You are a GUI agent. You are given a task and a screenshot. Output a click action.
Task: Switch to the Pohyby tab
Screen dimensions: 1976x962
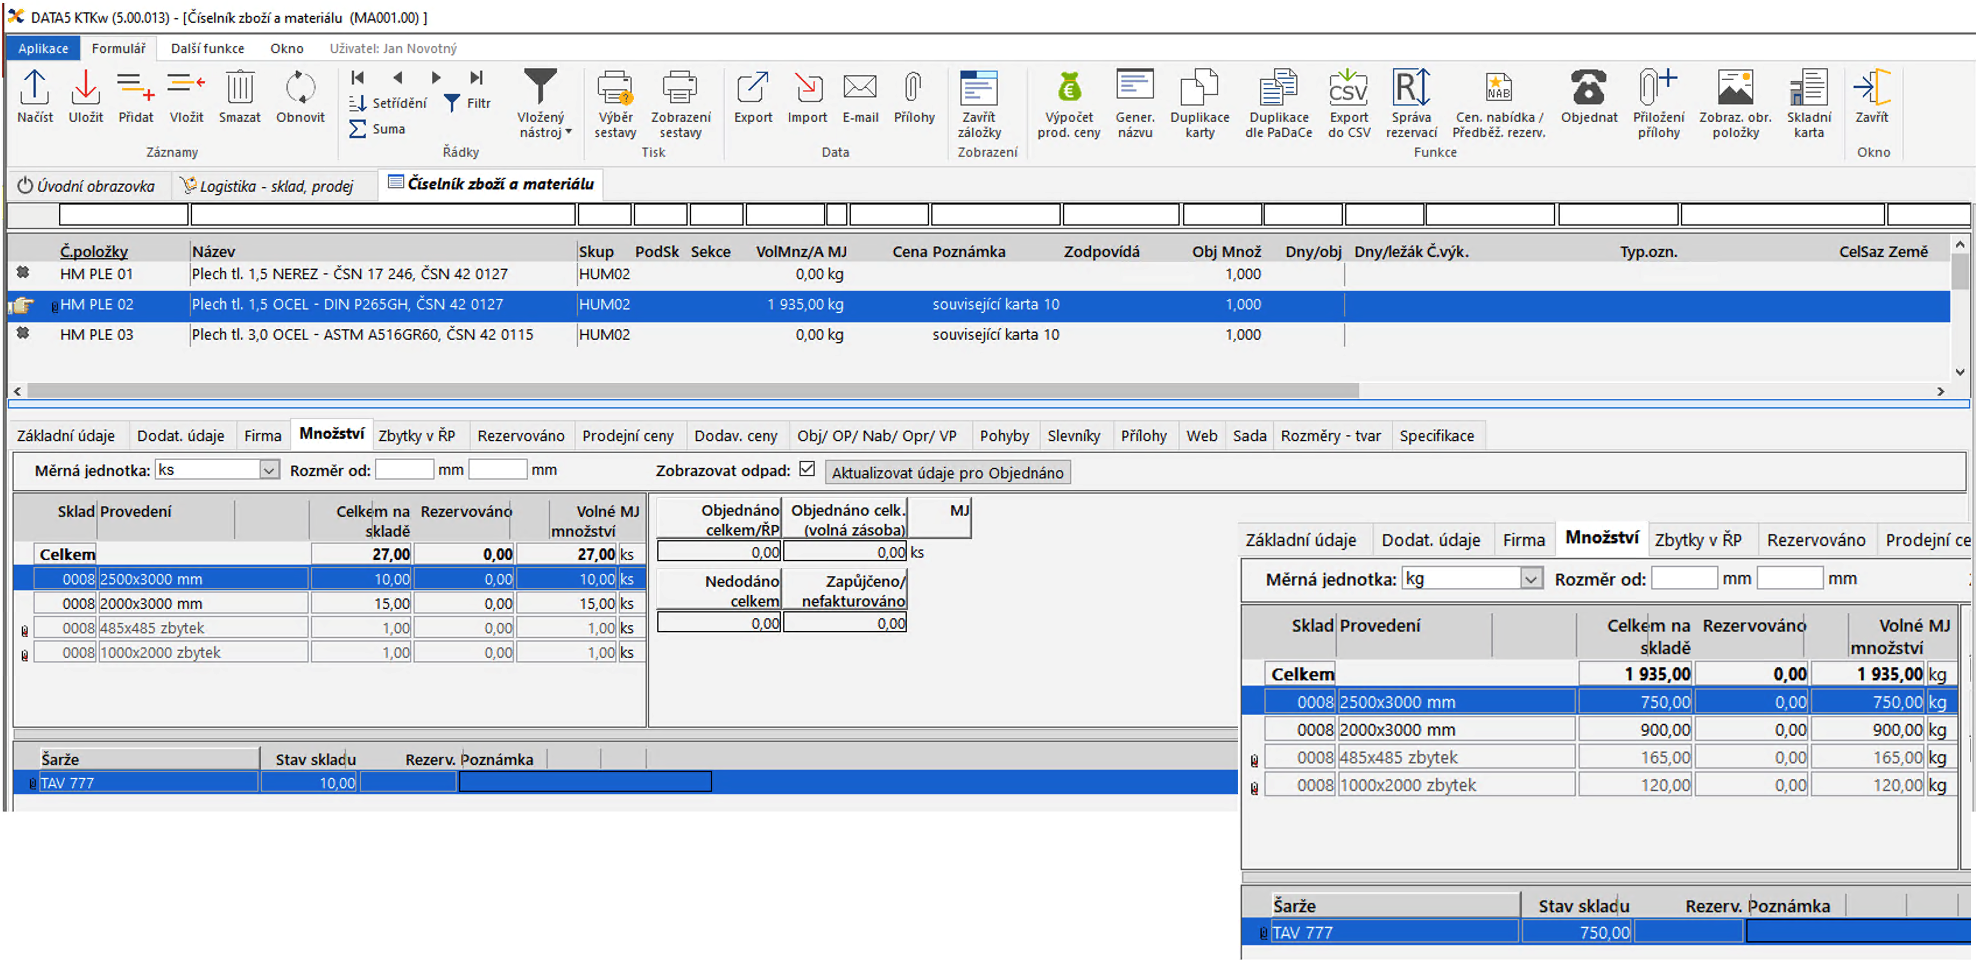(1003, 436)
